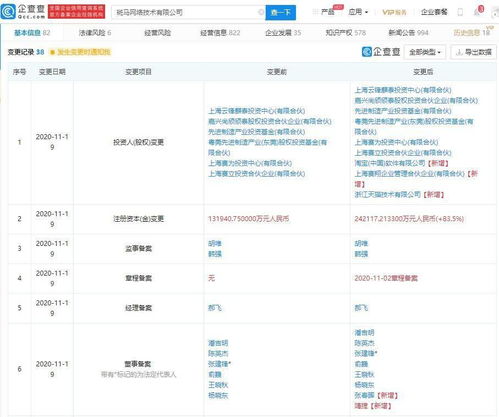Select 董事备案 item in row 6
The image size is (499, 417).
pos(138,364)
